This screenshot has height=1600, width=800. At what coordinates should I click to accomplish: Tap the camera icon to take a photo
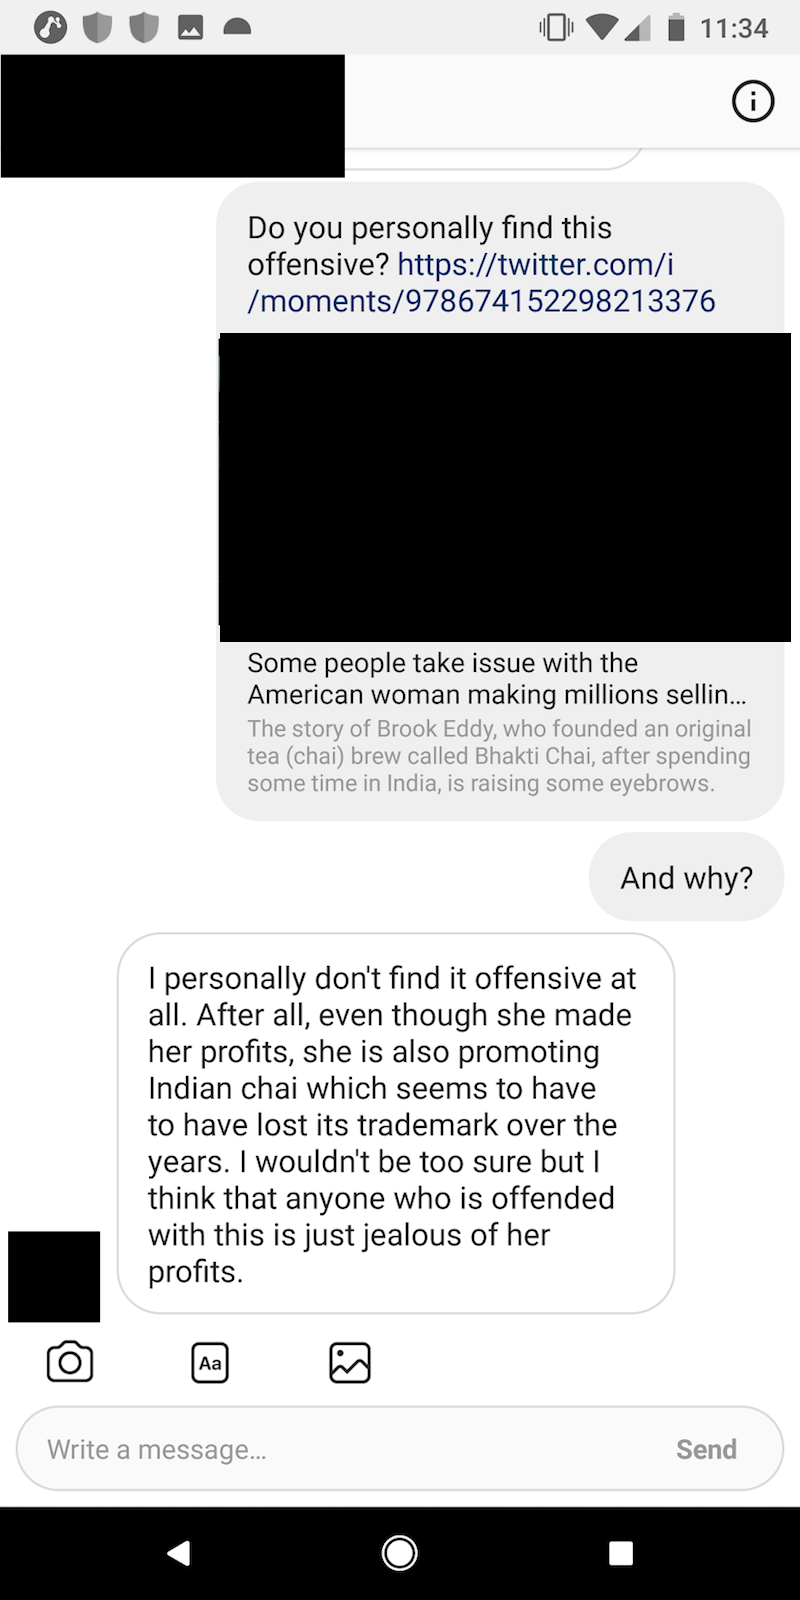(70, 1362)
